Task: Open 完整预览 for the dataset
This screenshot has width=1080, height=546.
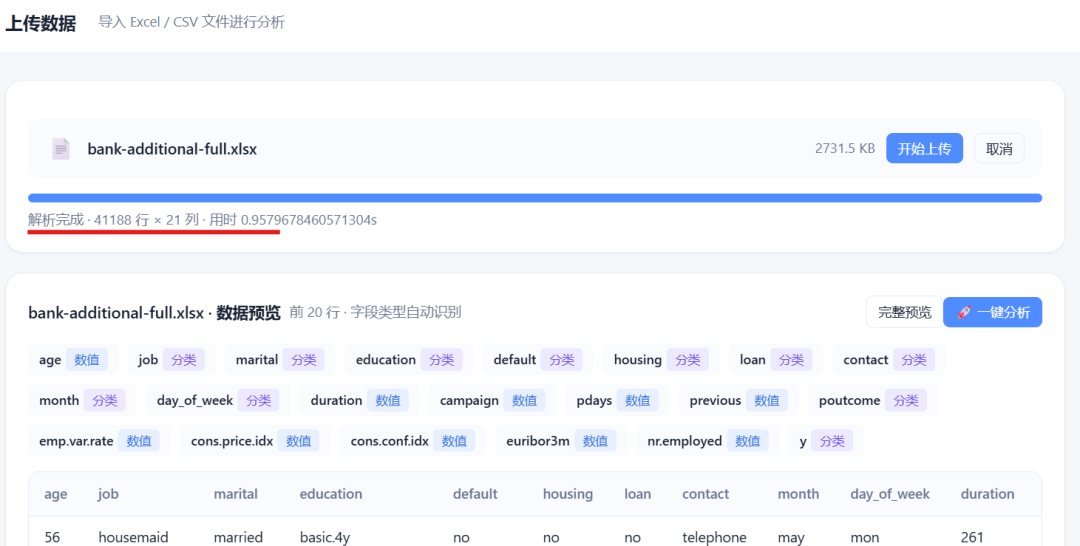Action: click(904, 313)
